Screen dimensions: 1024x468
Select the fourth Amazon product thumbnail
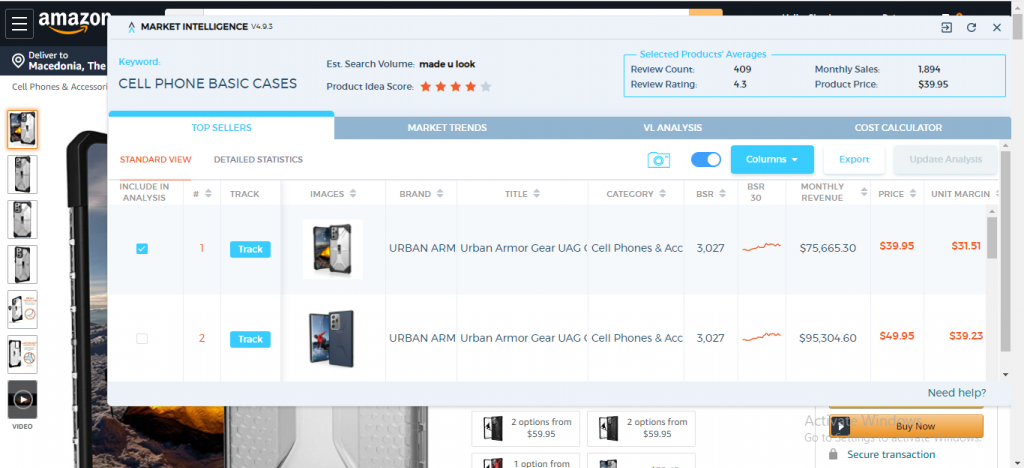[22, 264]
